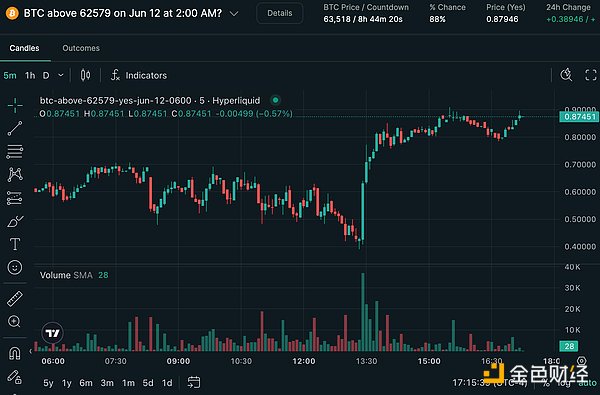Select the D daily interval
Image resolution: width=600 pixels, height=395 pixels.
pos(46,75)
